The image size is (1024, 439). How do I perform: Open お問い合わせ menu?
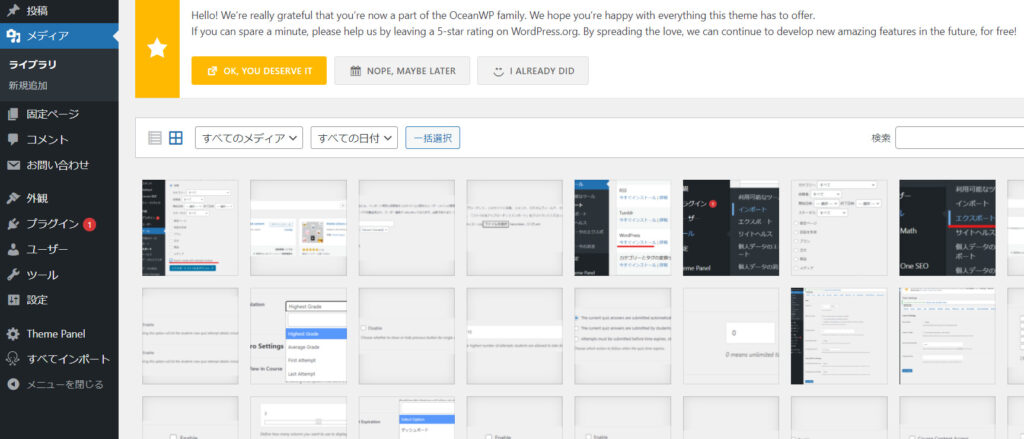tap(59, 165)
